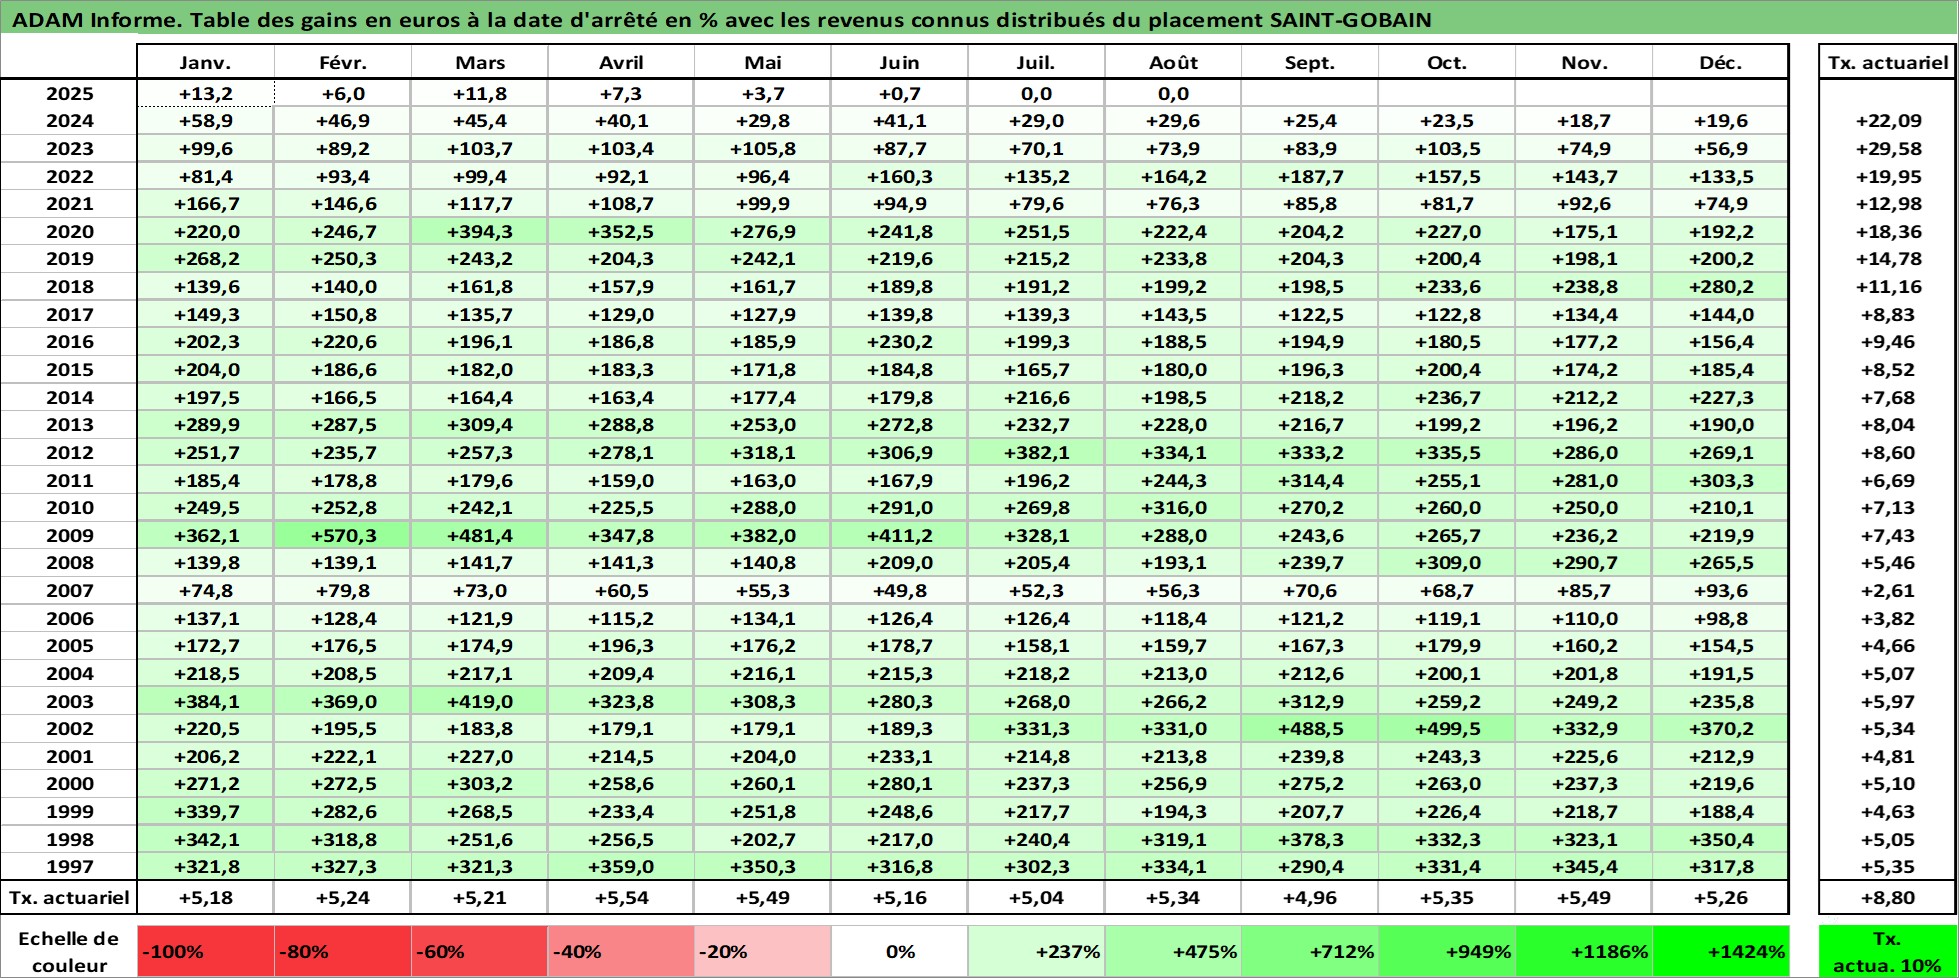The height and width of the screenshot is (978, 1959).
Task: Select the Juil. column header
Action: tap(1036, 62)
